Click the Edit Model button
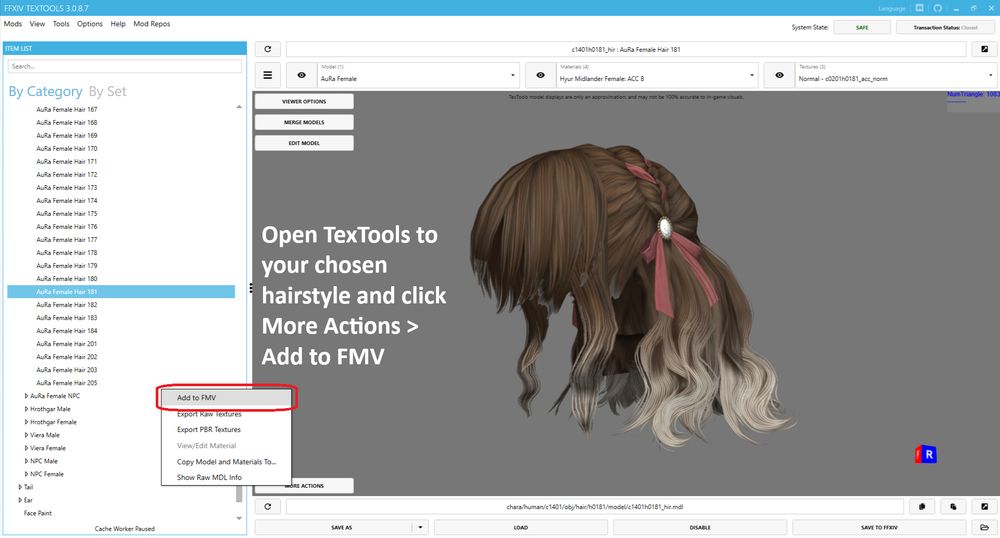1000x538 pixels. click(x=304, y=143)
